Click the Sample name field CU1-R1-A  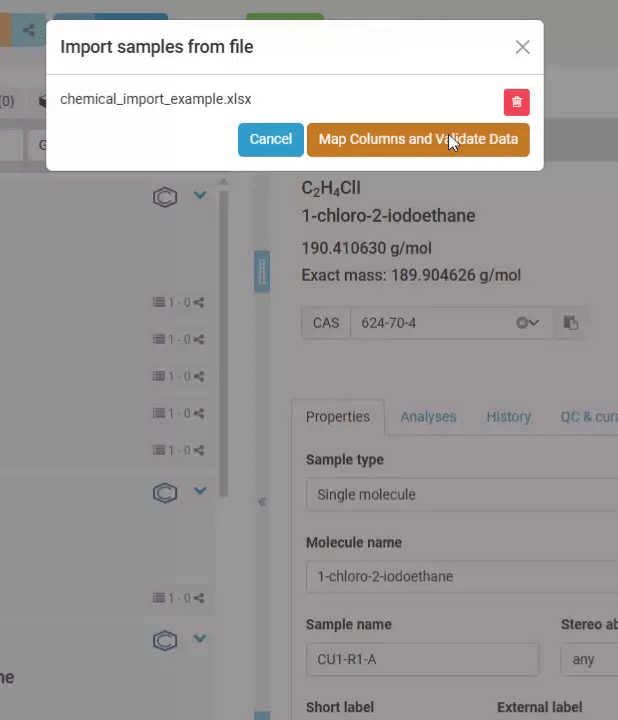click(422, 659)
